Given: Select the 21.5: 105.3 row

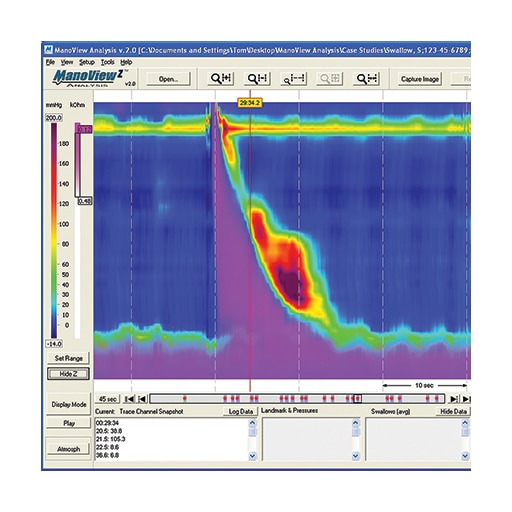Looking at the screenshot, I should [x=111, y=439].
